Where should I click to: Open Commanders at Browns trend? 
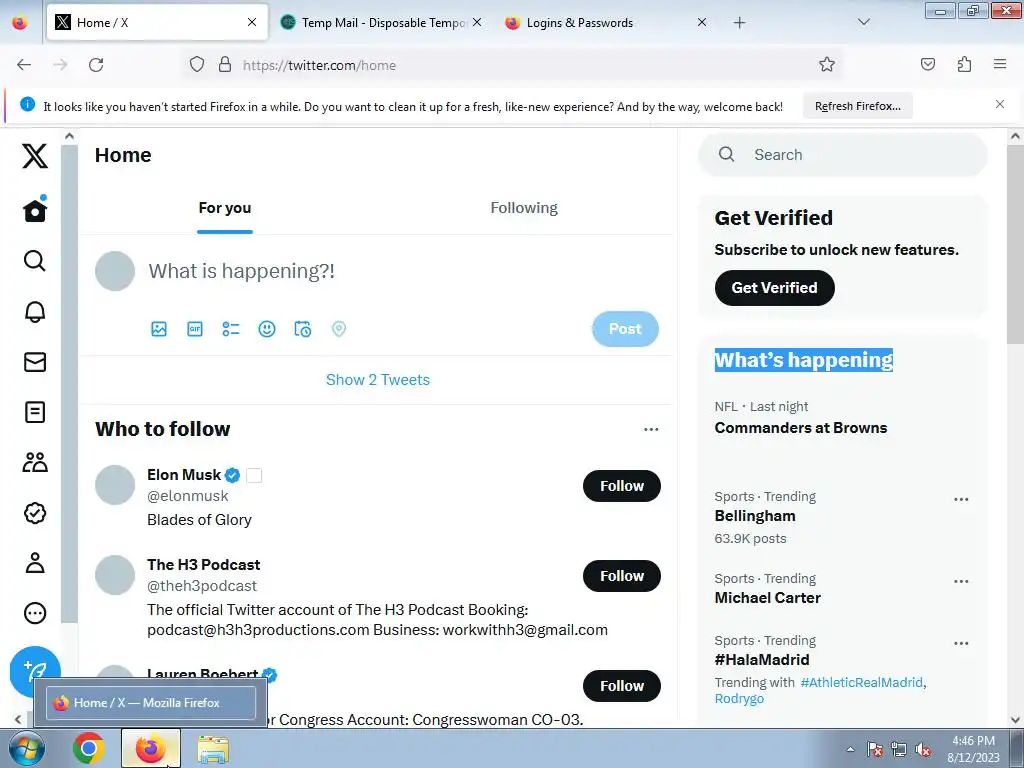(801, 428)
